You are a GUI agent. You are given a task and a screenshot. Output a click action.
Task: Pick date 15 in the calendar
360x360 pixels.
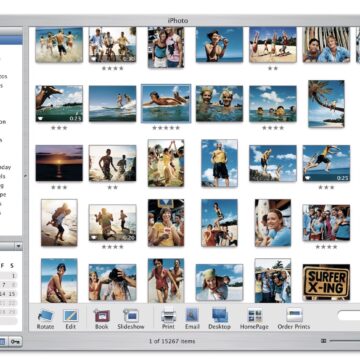point(12,294)
